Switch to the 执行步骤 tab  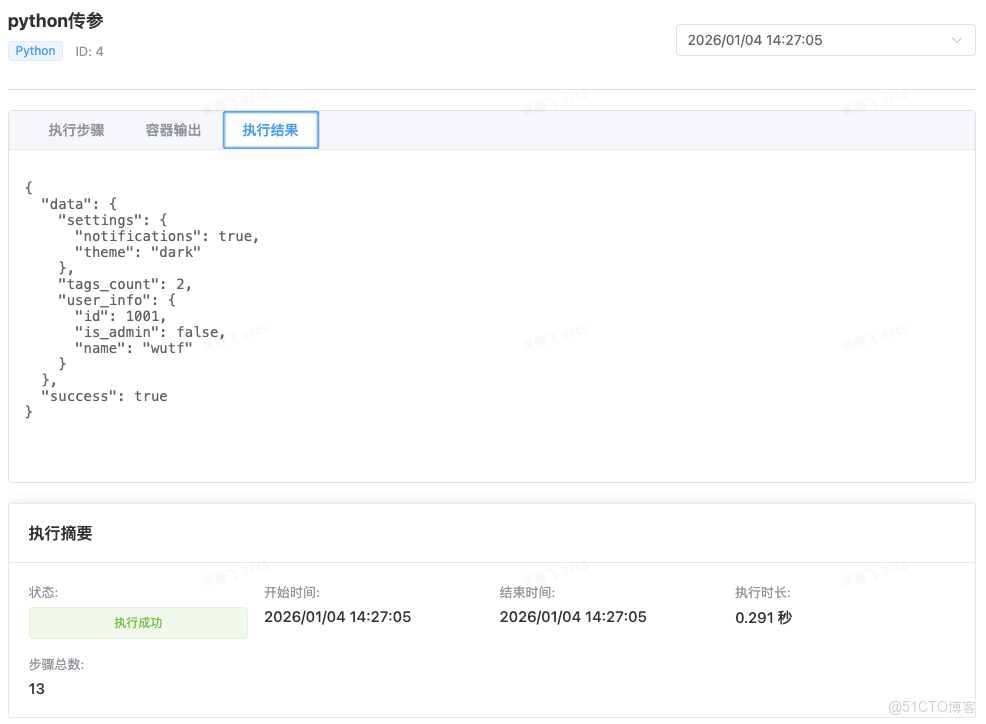pyautogui.click(x=77, y=130)
